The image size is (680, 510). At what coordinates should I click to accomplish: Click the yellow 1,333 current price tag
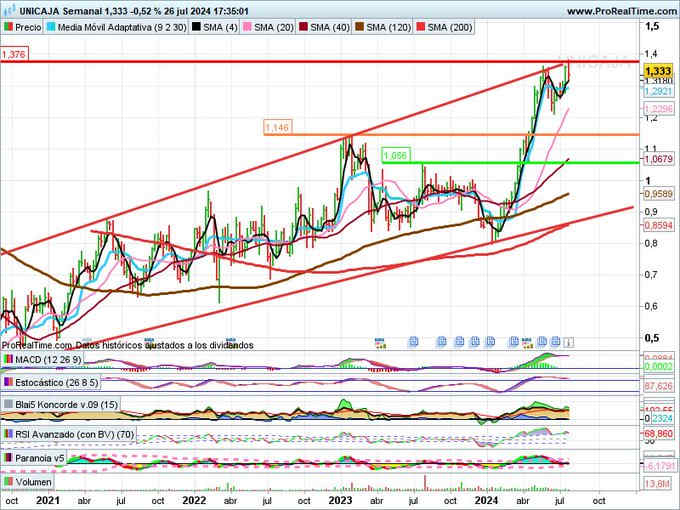tap(658, 71)
